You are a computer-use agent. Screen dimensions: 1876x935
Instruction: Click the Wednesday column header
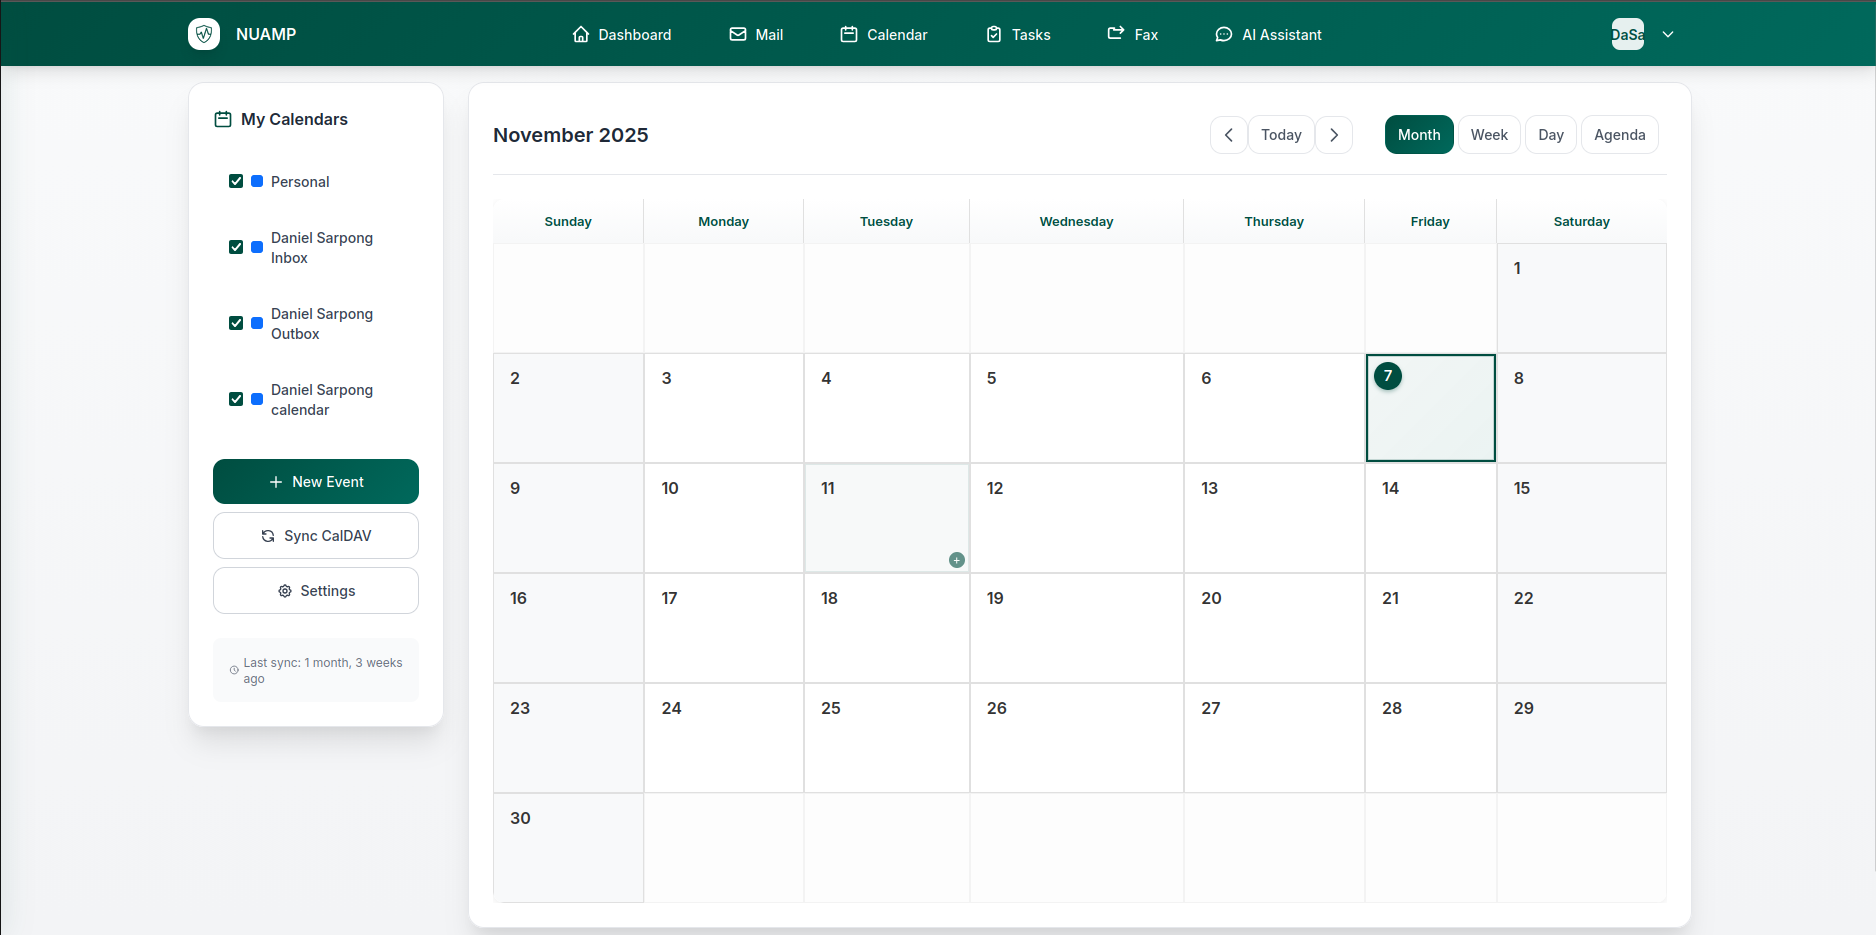[1077, 222]
